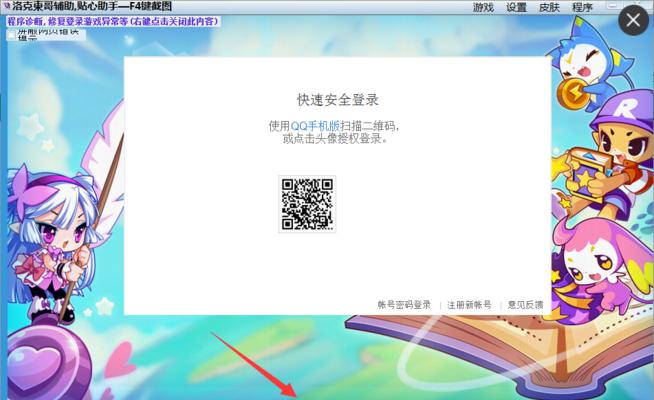Viewport: 654px width, 400px height.
Task: Open the 程序 menu
Action: (x=583, y=7)
